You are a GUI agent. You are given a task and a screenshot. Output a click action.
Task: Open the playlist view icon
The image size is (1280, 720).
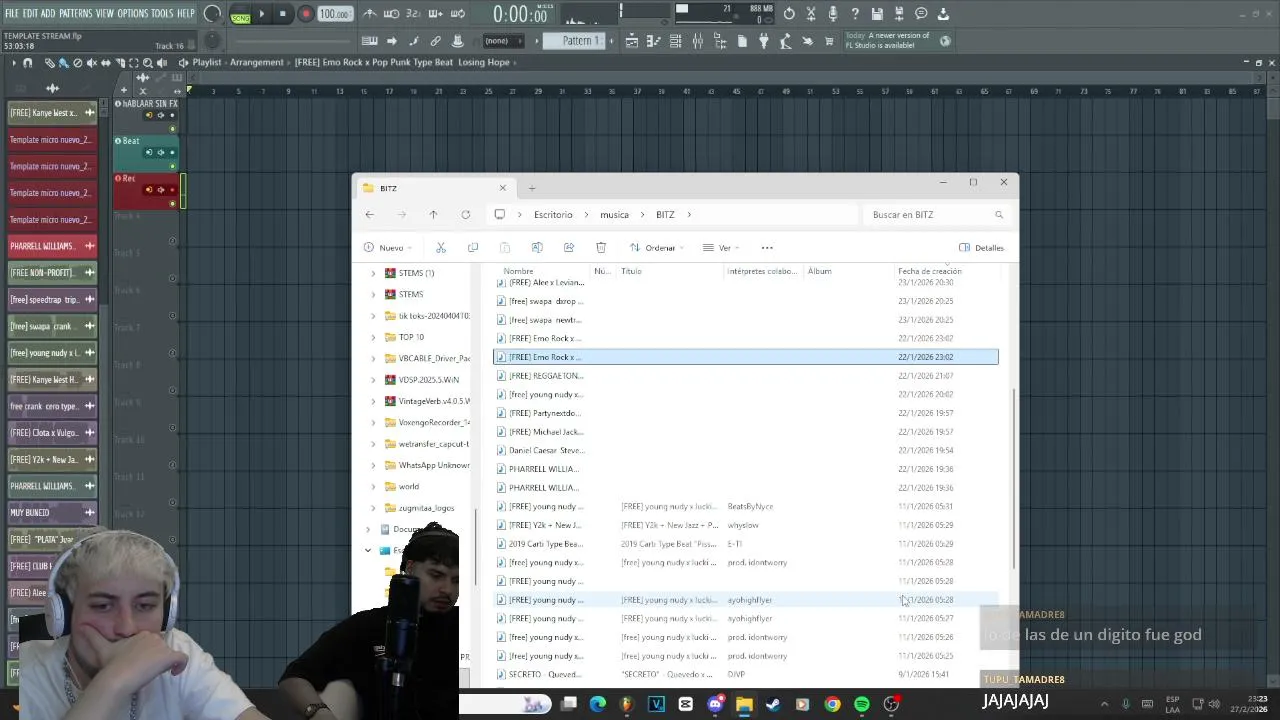point(631,41)
